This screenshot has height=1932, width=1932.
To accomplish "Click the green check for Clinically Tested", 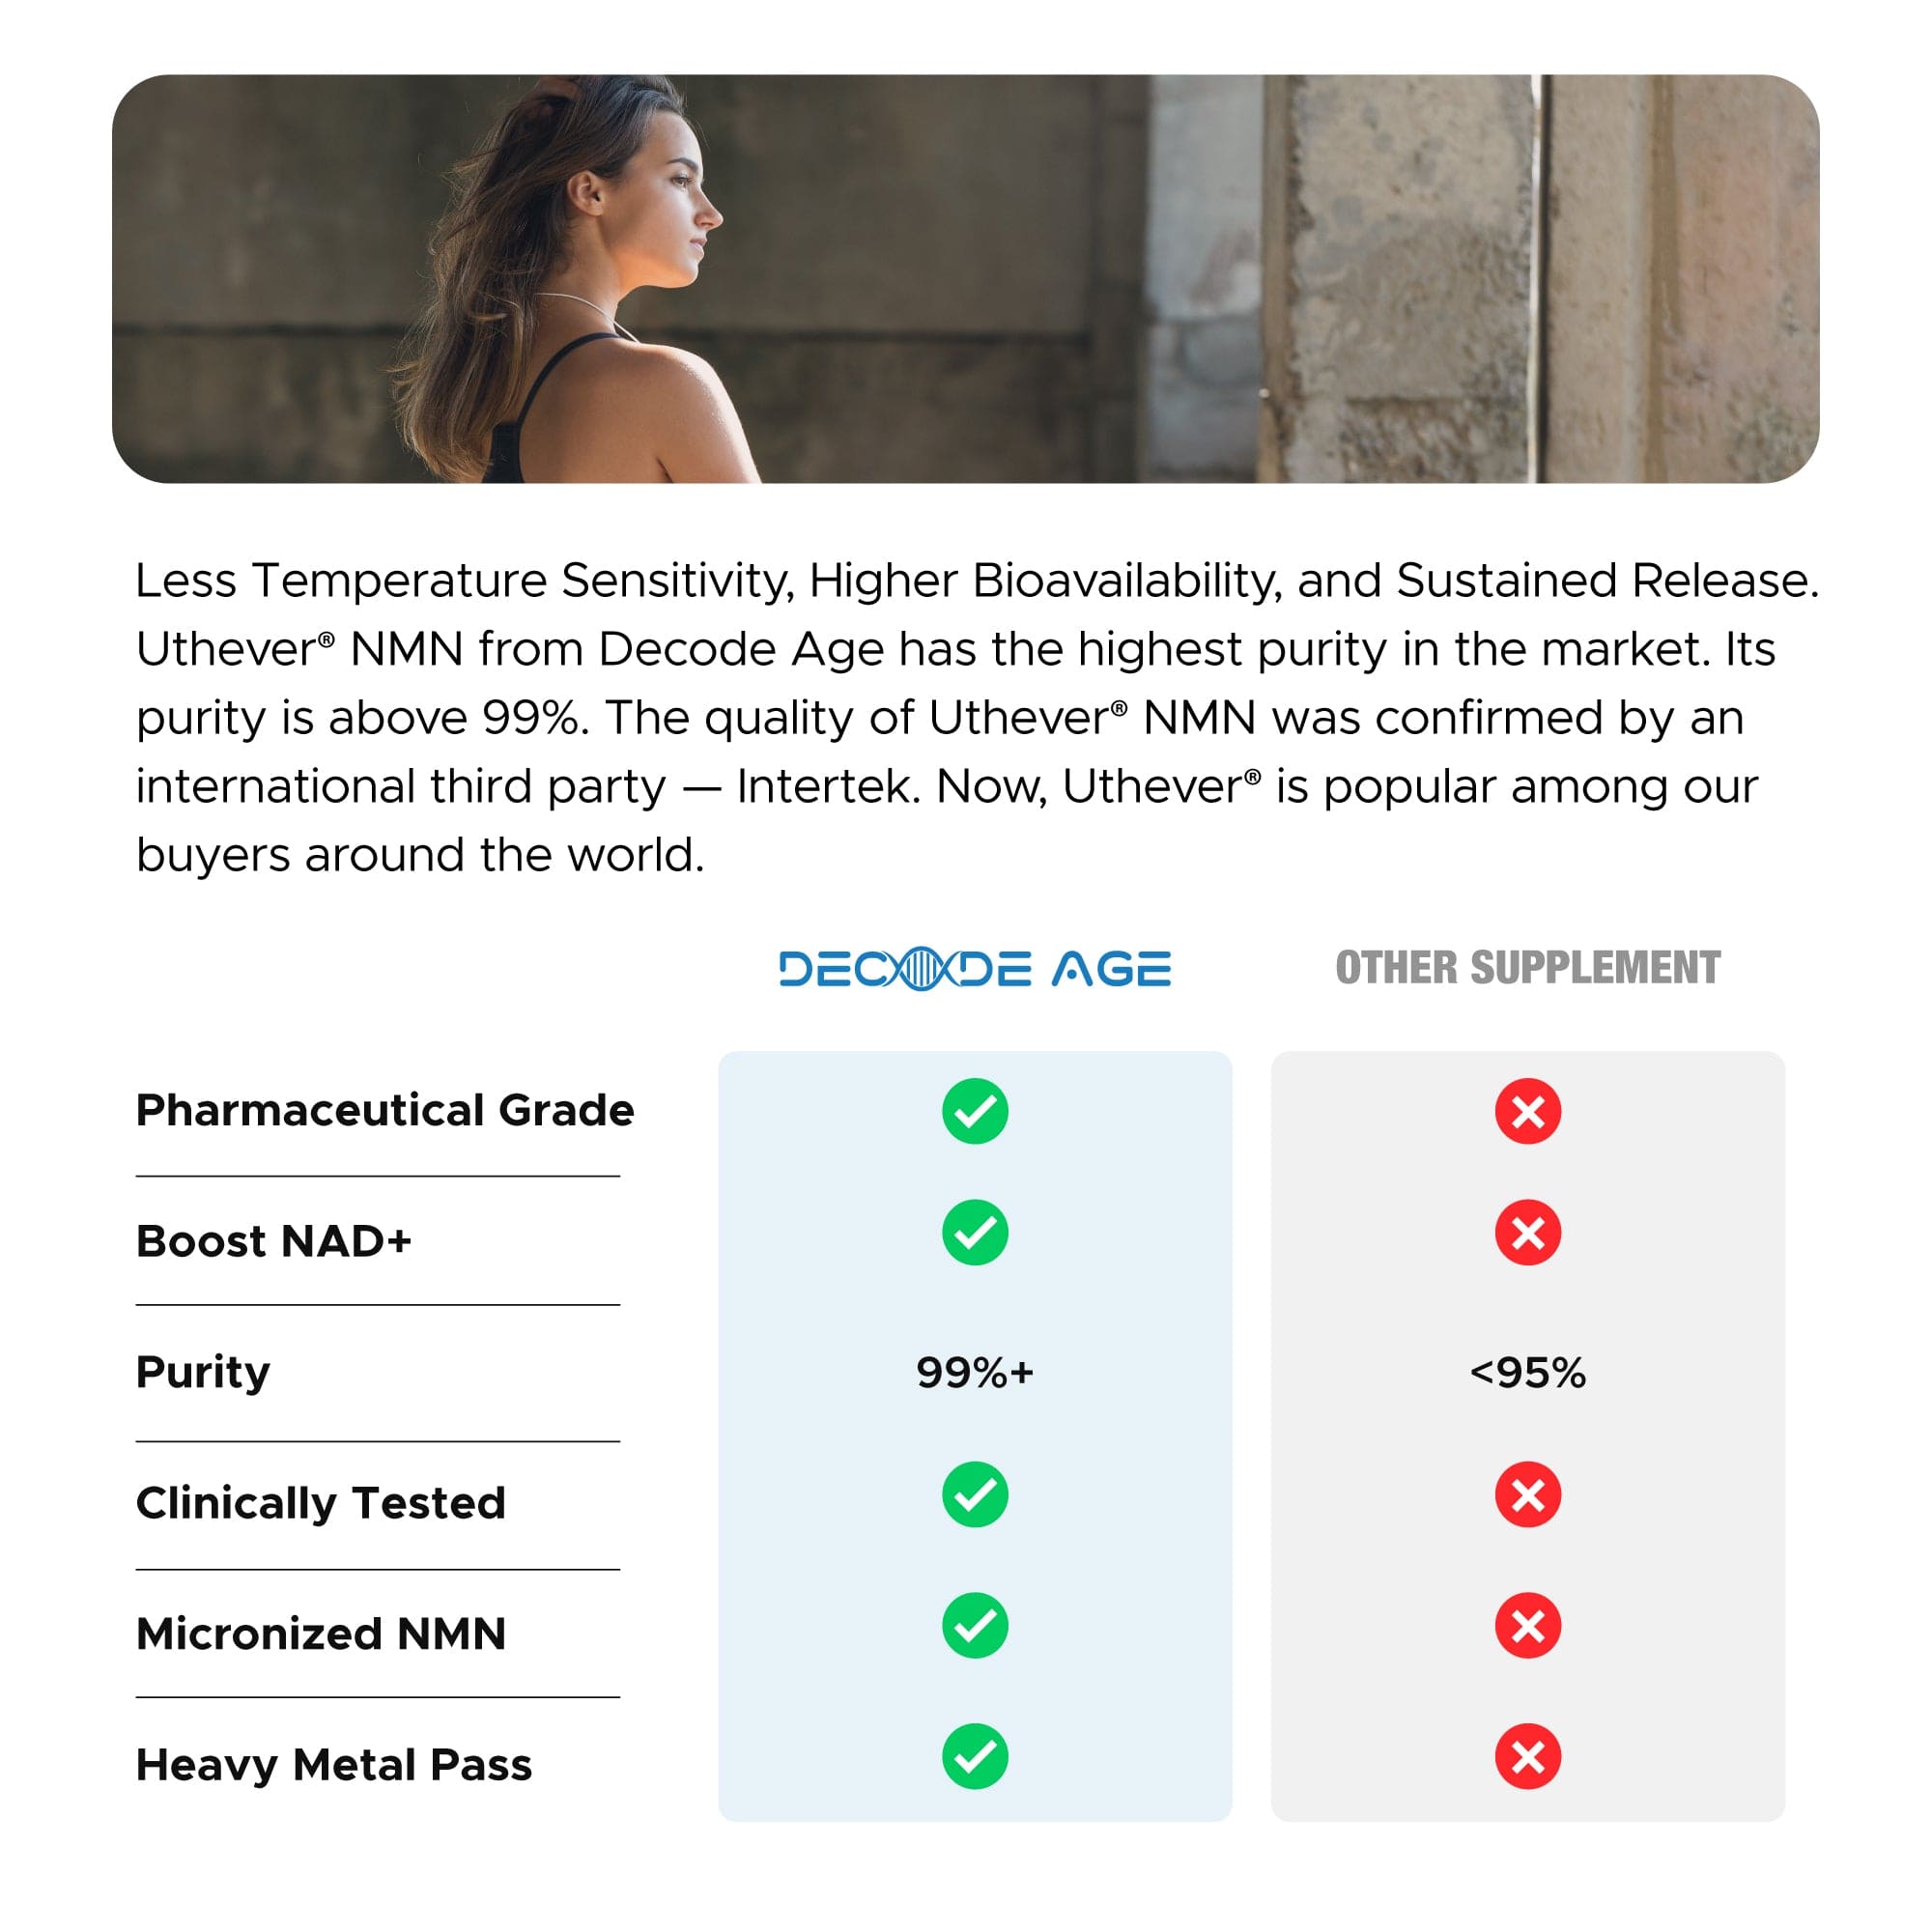I will click(x=975, y=1494).
